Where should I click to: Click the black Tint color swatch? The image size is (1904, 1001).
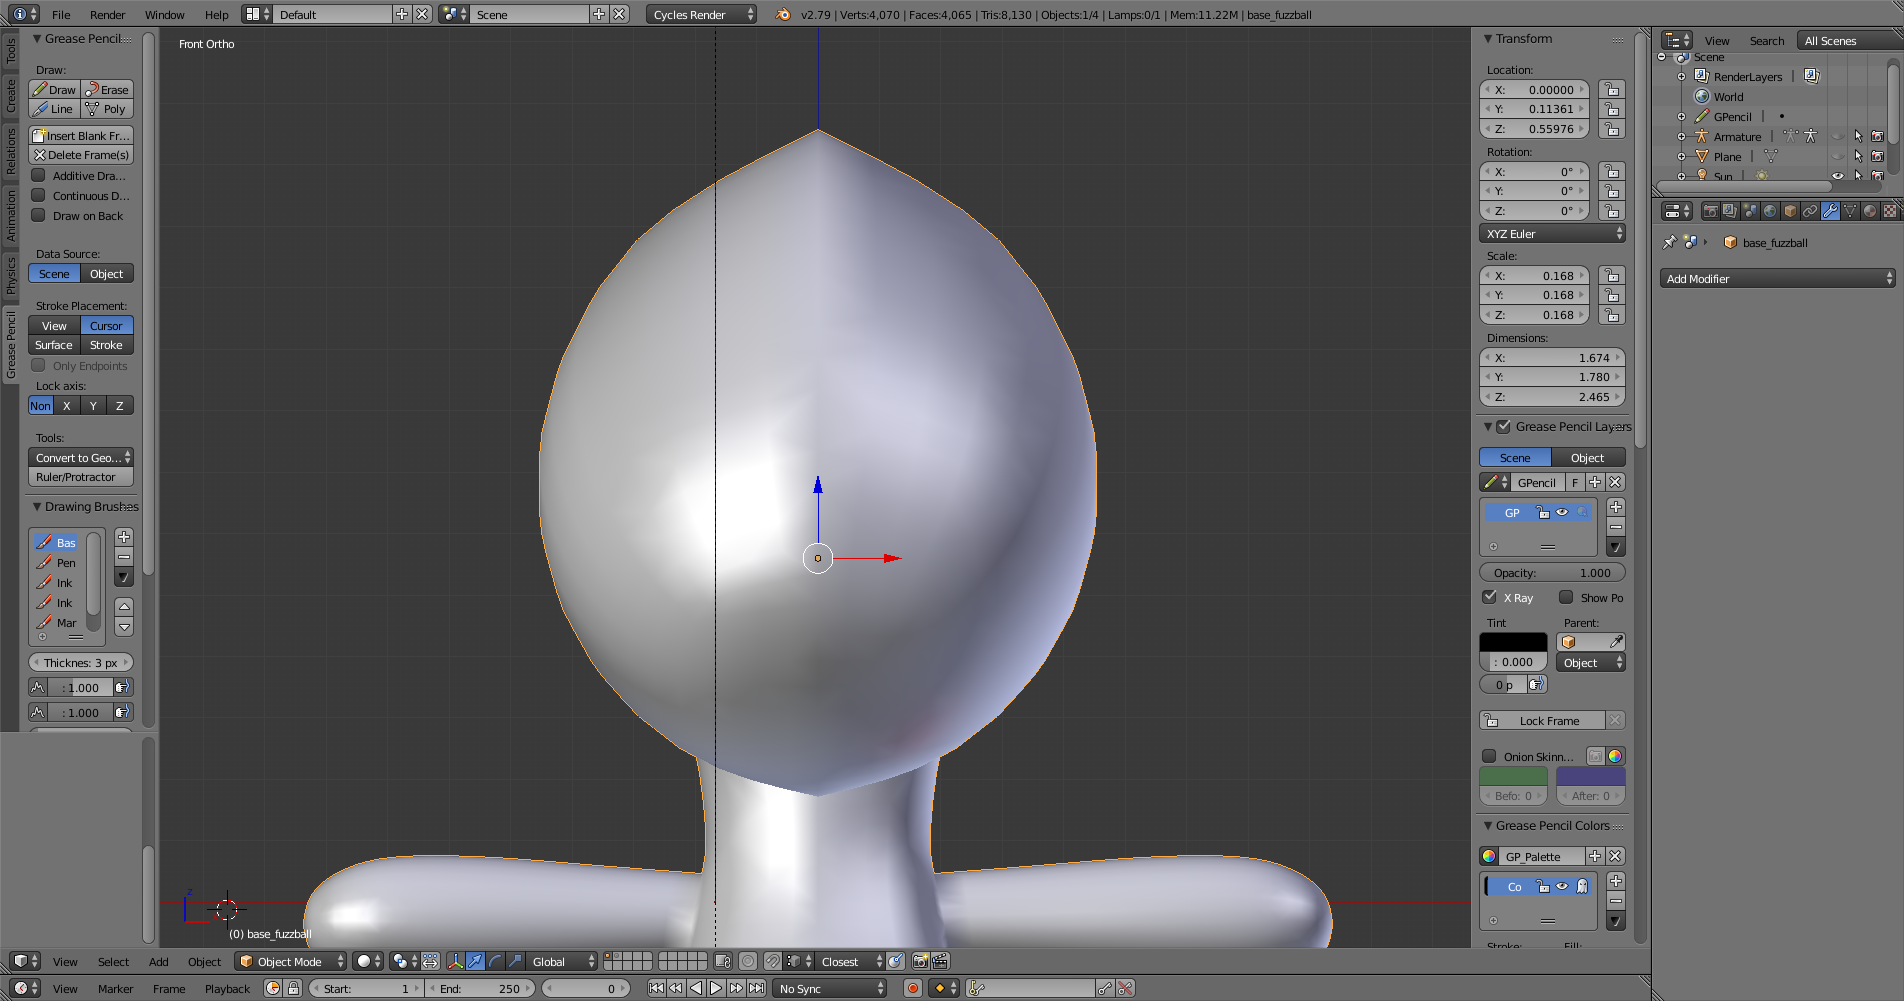1513,642
